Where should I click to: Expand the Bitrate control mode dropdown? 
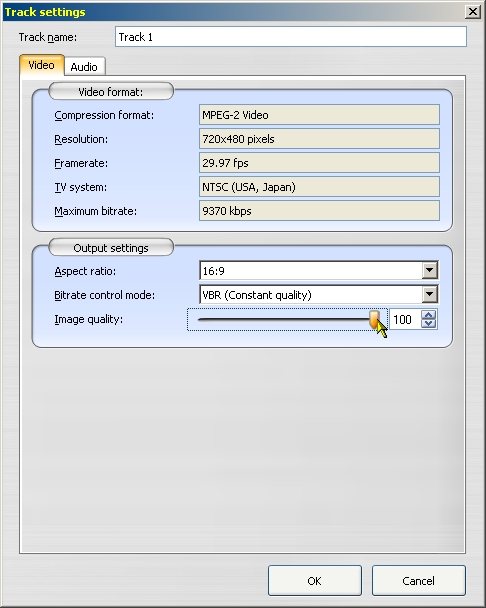pos(429,295)
